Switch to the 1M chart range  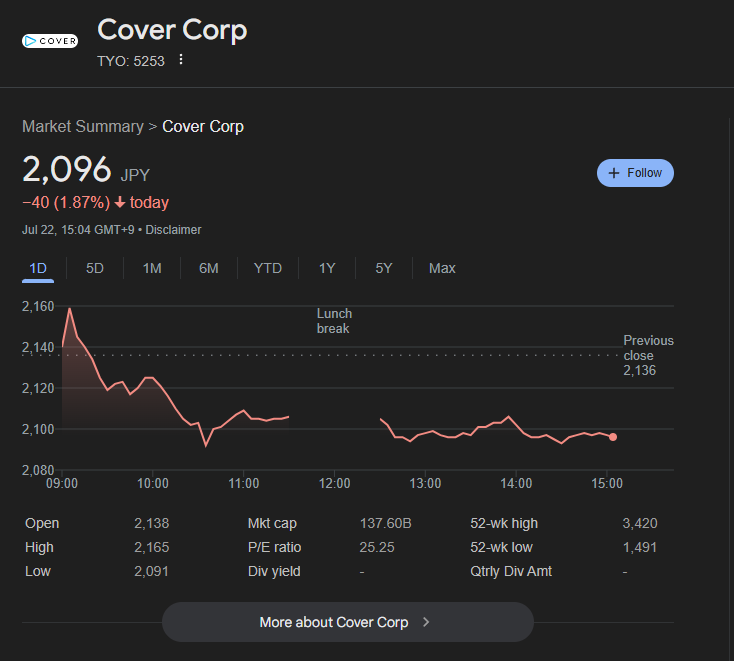coord(152,268)
